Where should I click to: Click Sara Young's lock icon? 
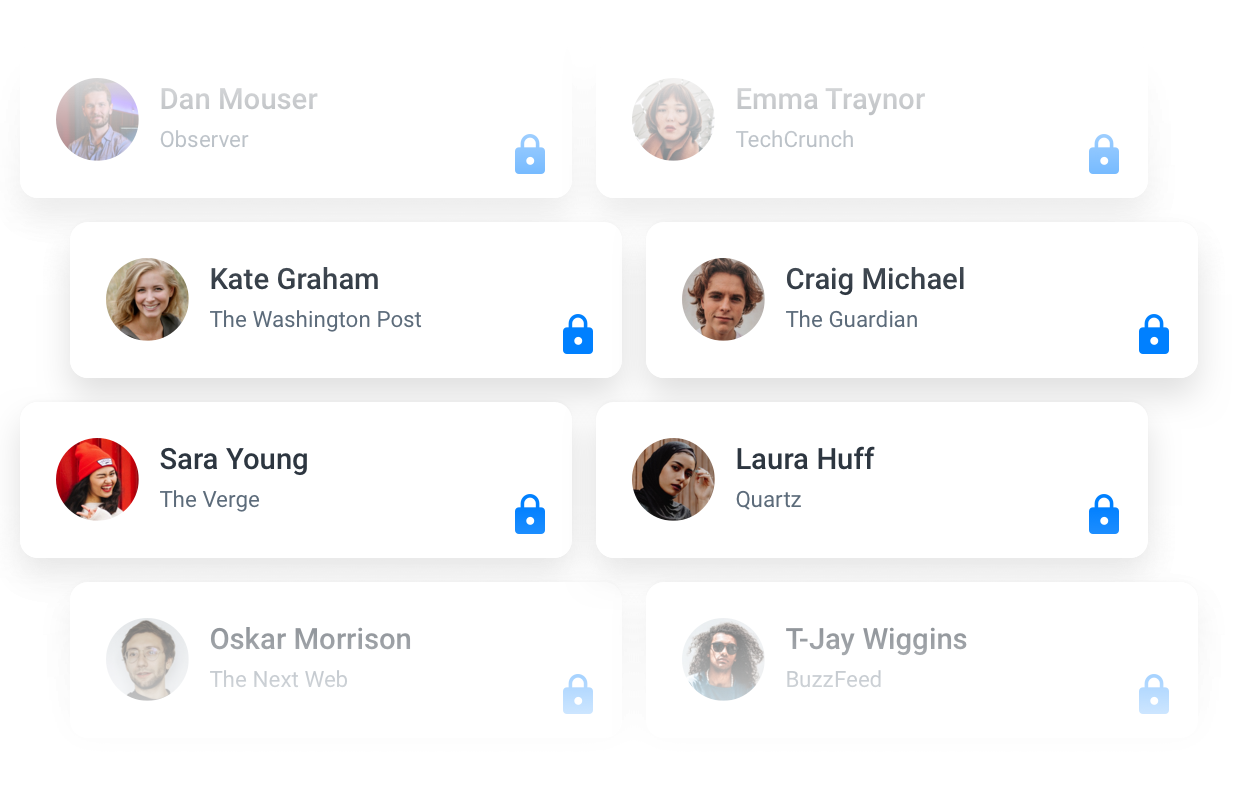click(x=530, y=515)
